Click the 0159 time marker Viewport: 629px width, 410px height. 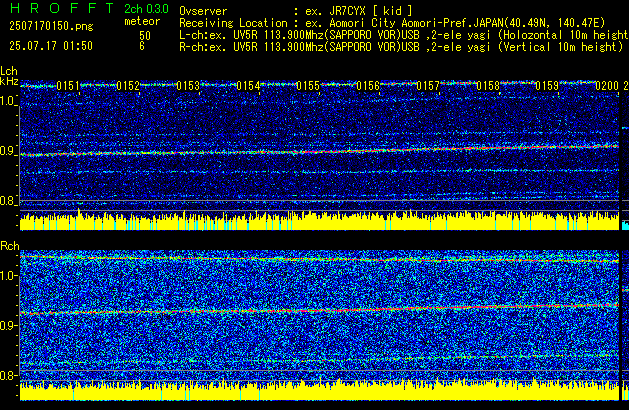[547, 86]
